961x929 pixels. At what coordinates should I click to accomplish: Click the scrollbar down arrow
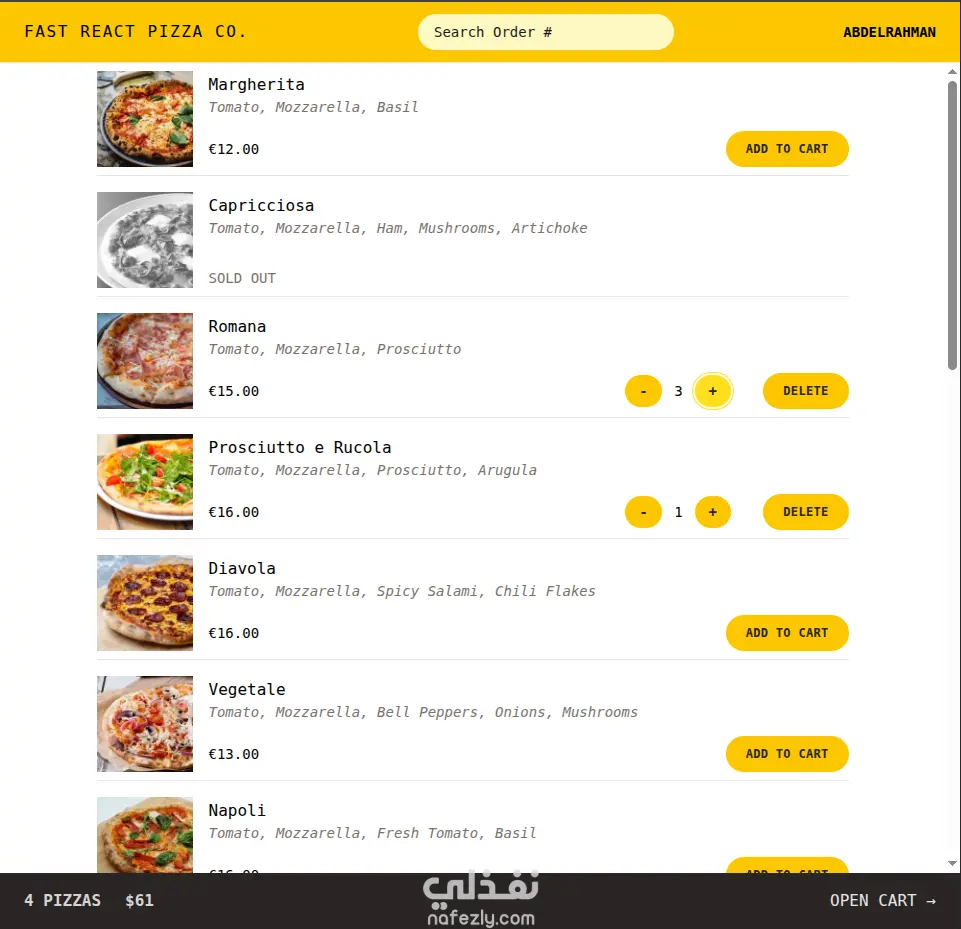952,863
